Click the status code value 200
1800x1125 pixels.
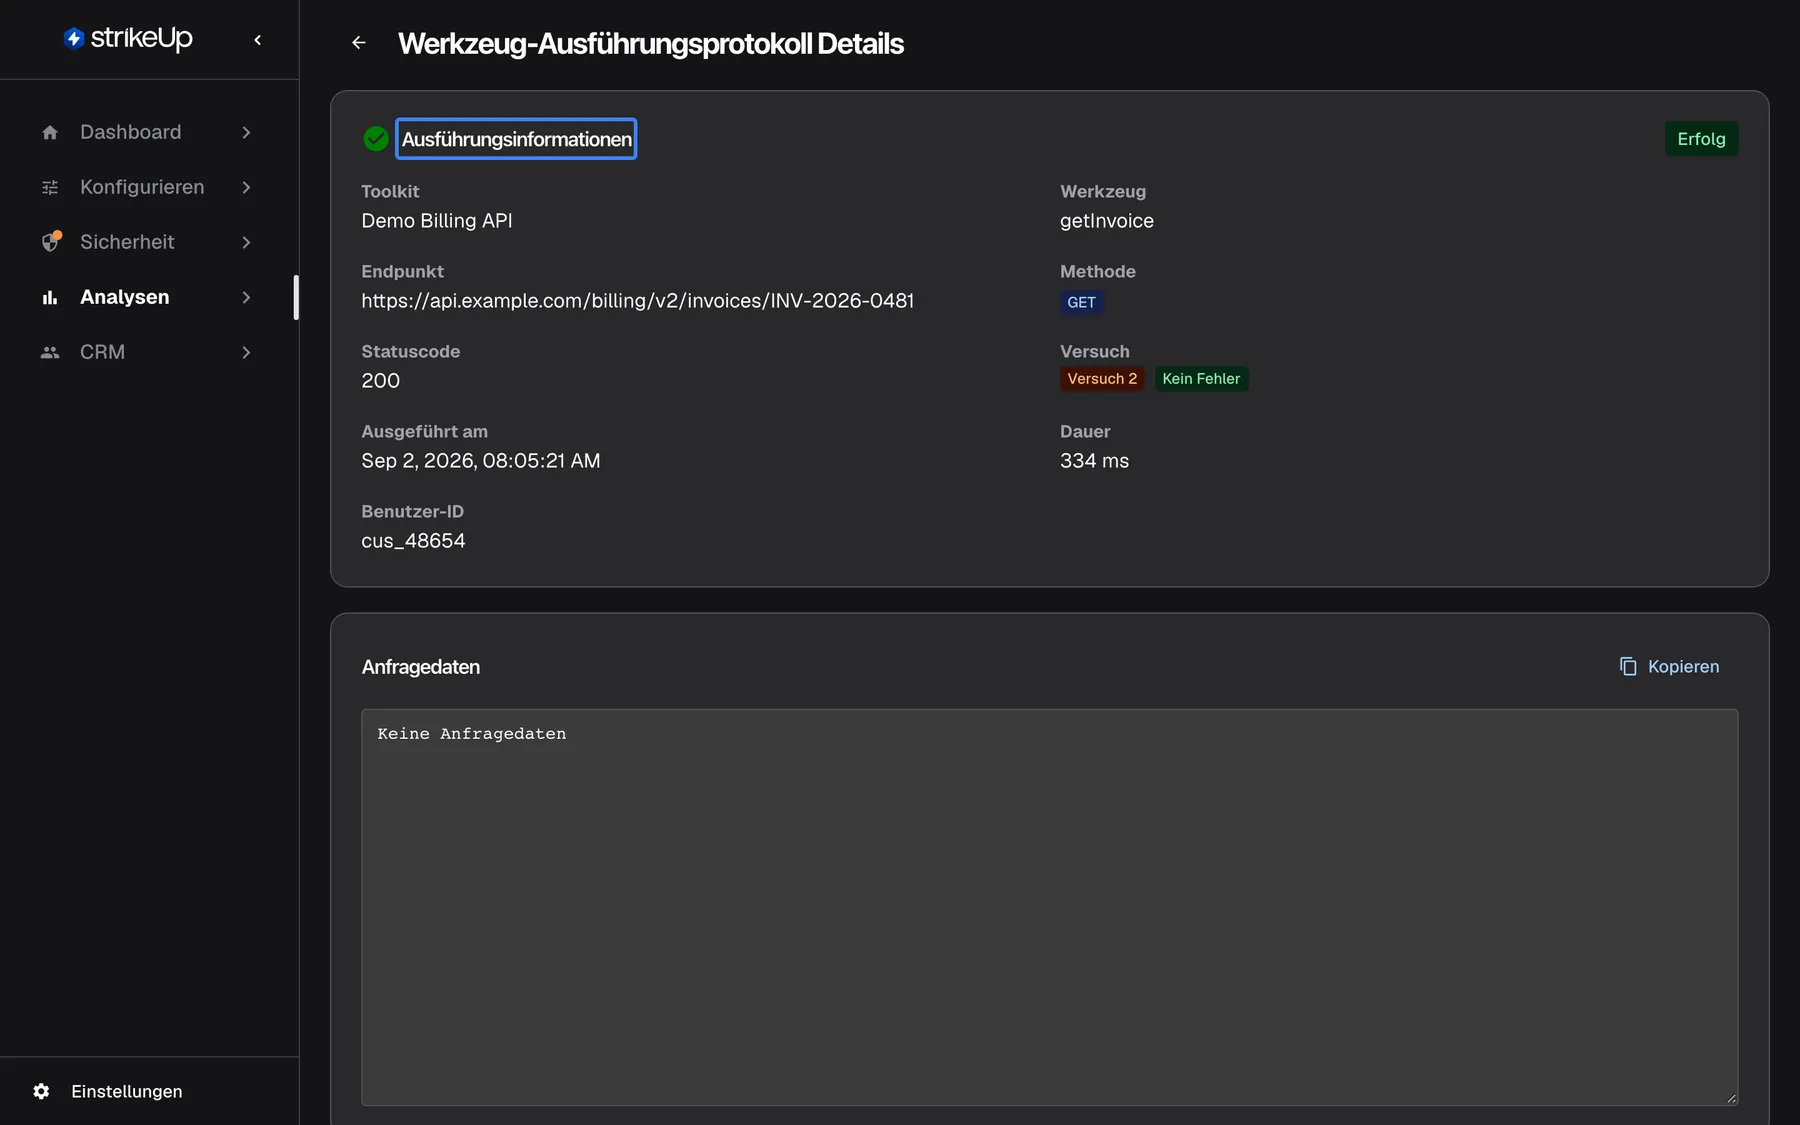click(380, 381)
